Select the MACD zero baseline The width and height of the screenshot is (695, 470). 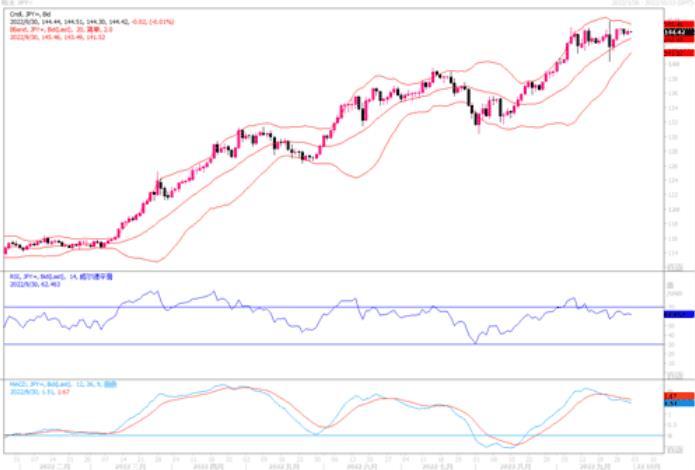click(x=333, y=435)
